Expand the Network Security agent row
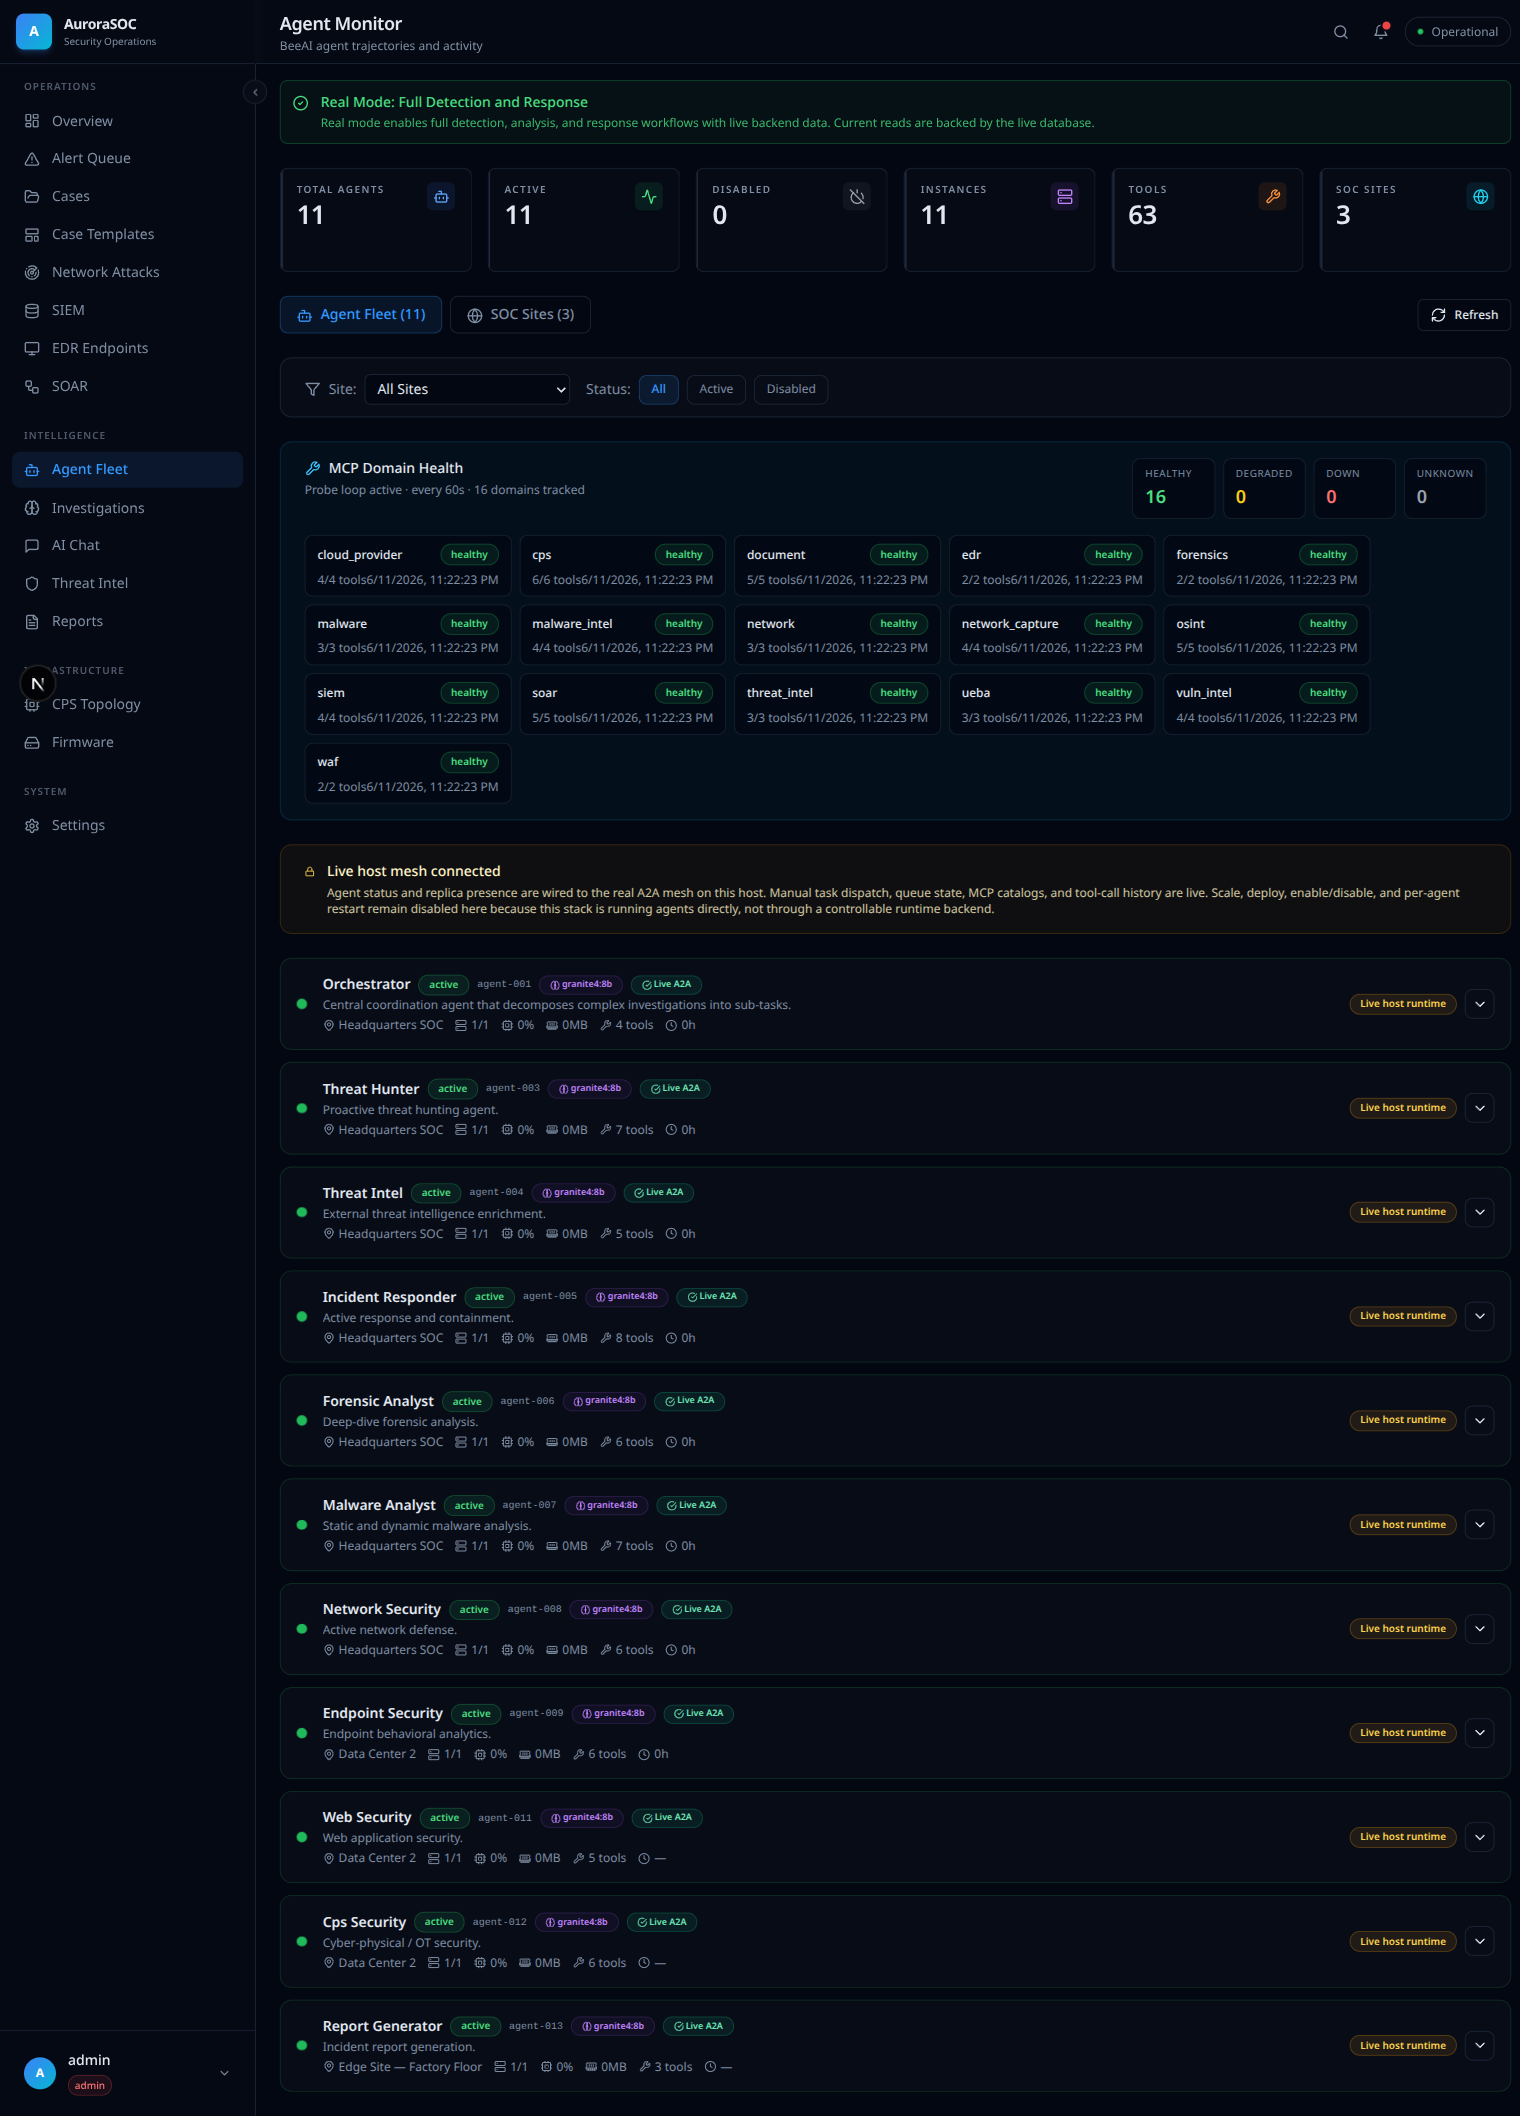This screenshot has width=1520, height=2116. point(1480,1629)
